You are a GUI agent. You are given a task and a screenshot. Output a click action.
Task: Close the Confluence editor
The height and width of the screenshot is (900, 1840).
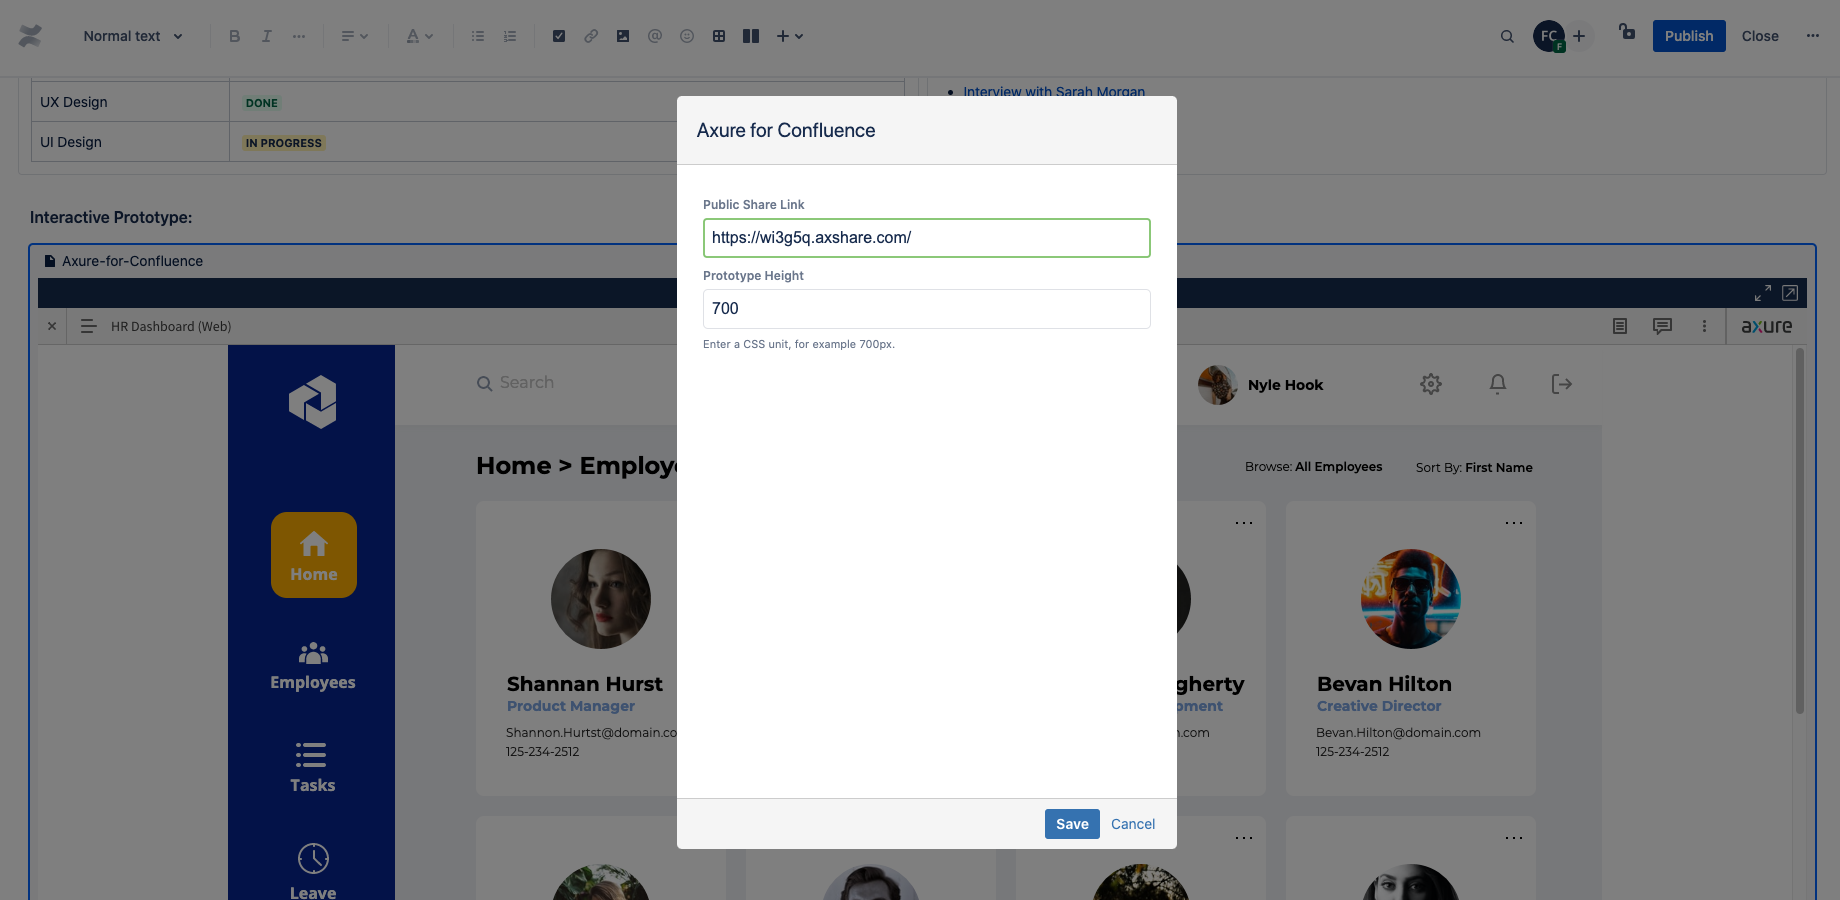1760,36
